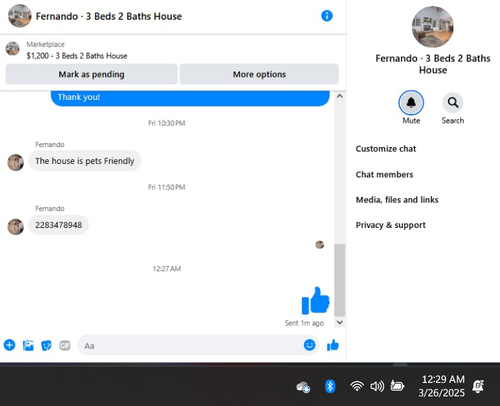Screen dimensions: 500x406
Task: Select the message '2283478948'
Action: [59, 225]
